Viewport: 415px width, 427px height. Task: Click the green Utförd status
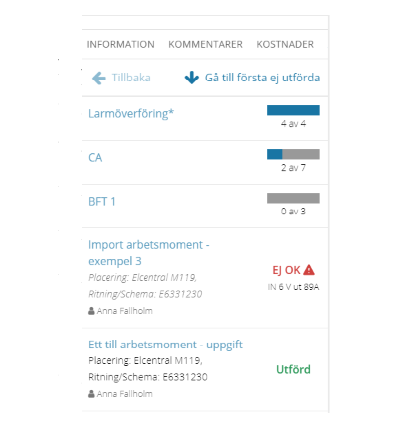point(293,369)
